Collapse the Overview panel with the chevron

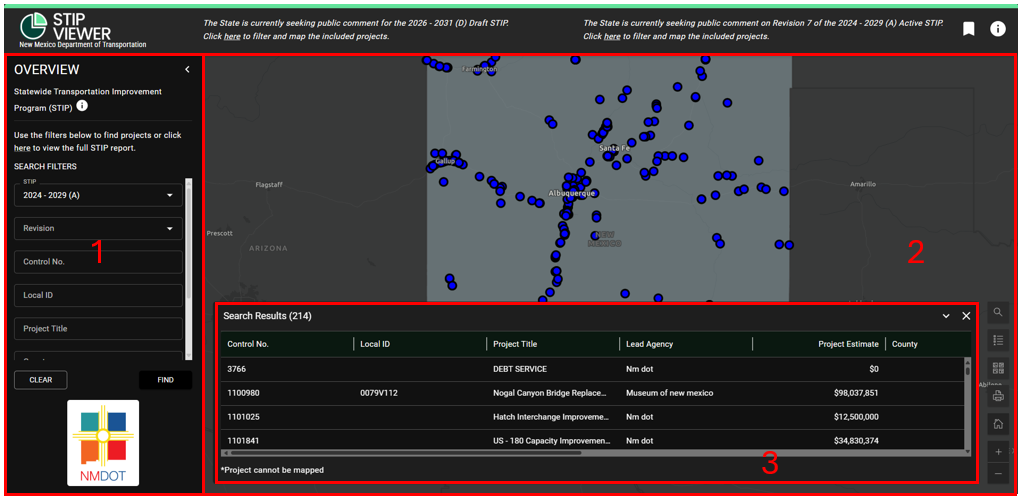coord(187,69)
